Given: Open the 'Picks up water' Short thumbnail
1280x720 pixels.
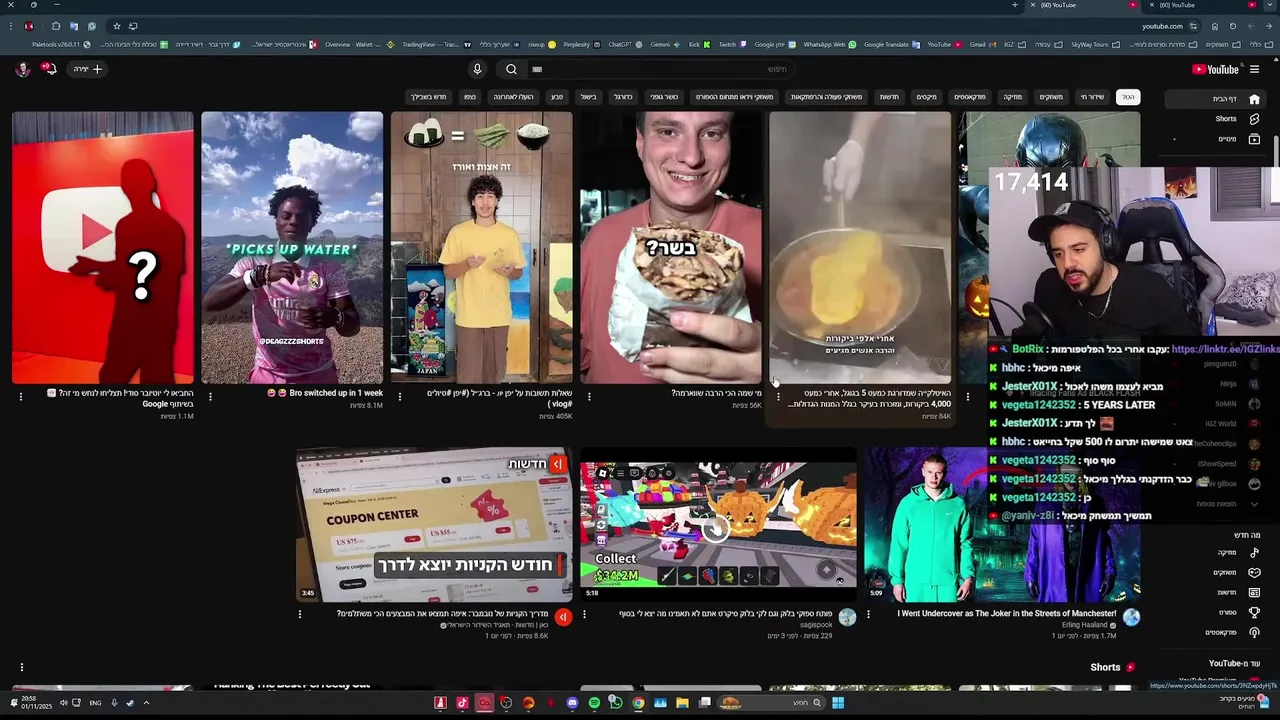Looking at the screenshot, I should [x=292, y=247].
